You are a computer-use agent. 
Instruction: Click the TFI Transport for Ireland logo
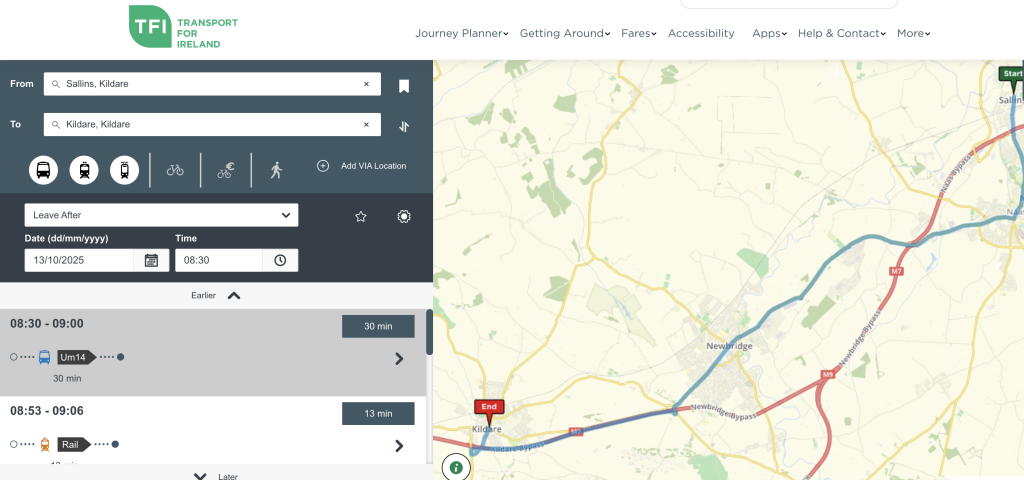coord(184,27)
